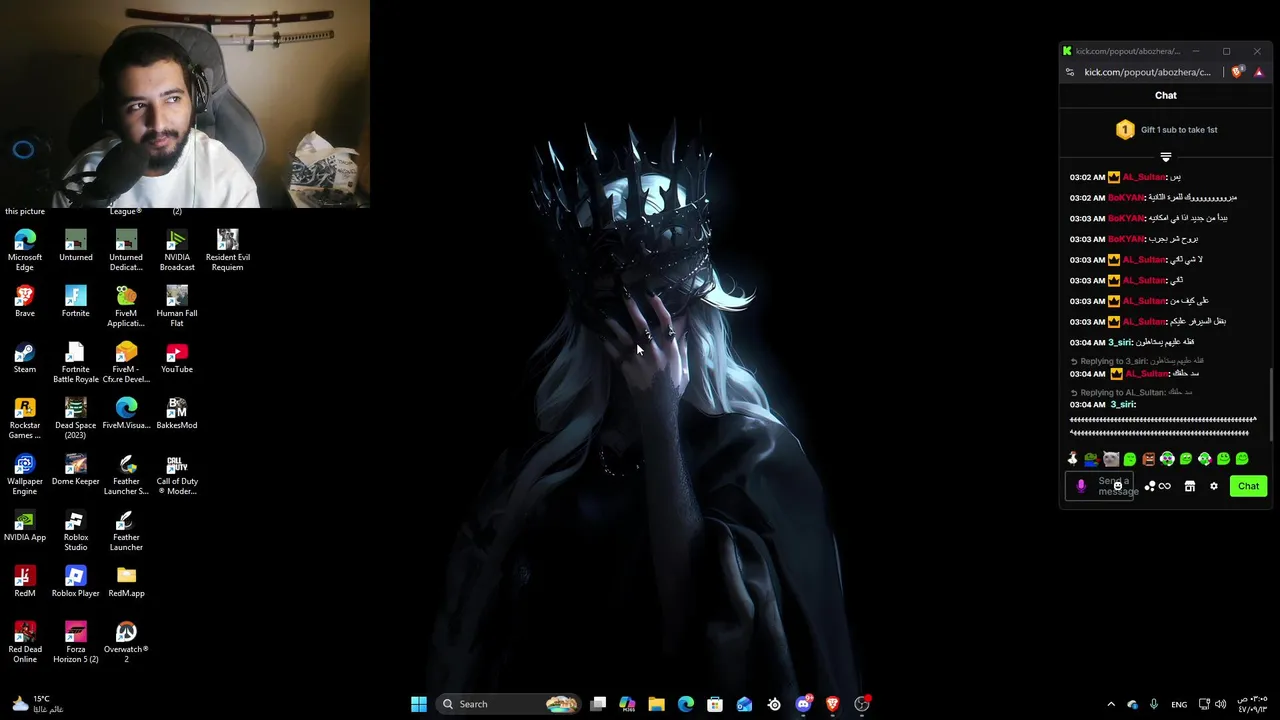Select the NVIDIA Broadcast desktop icon
The height and width of the screenshot is (720, 1280).
[177, 250]
